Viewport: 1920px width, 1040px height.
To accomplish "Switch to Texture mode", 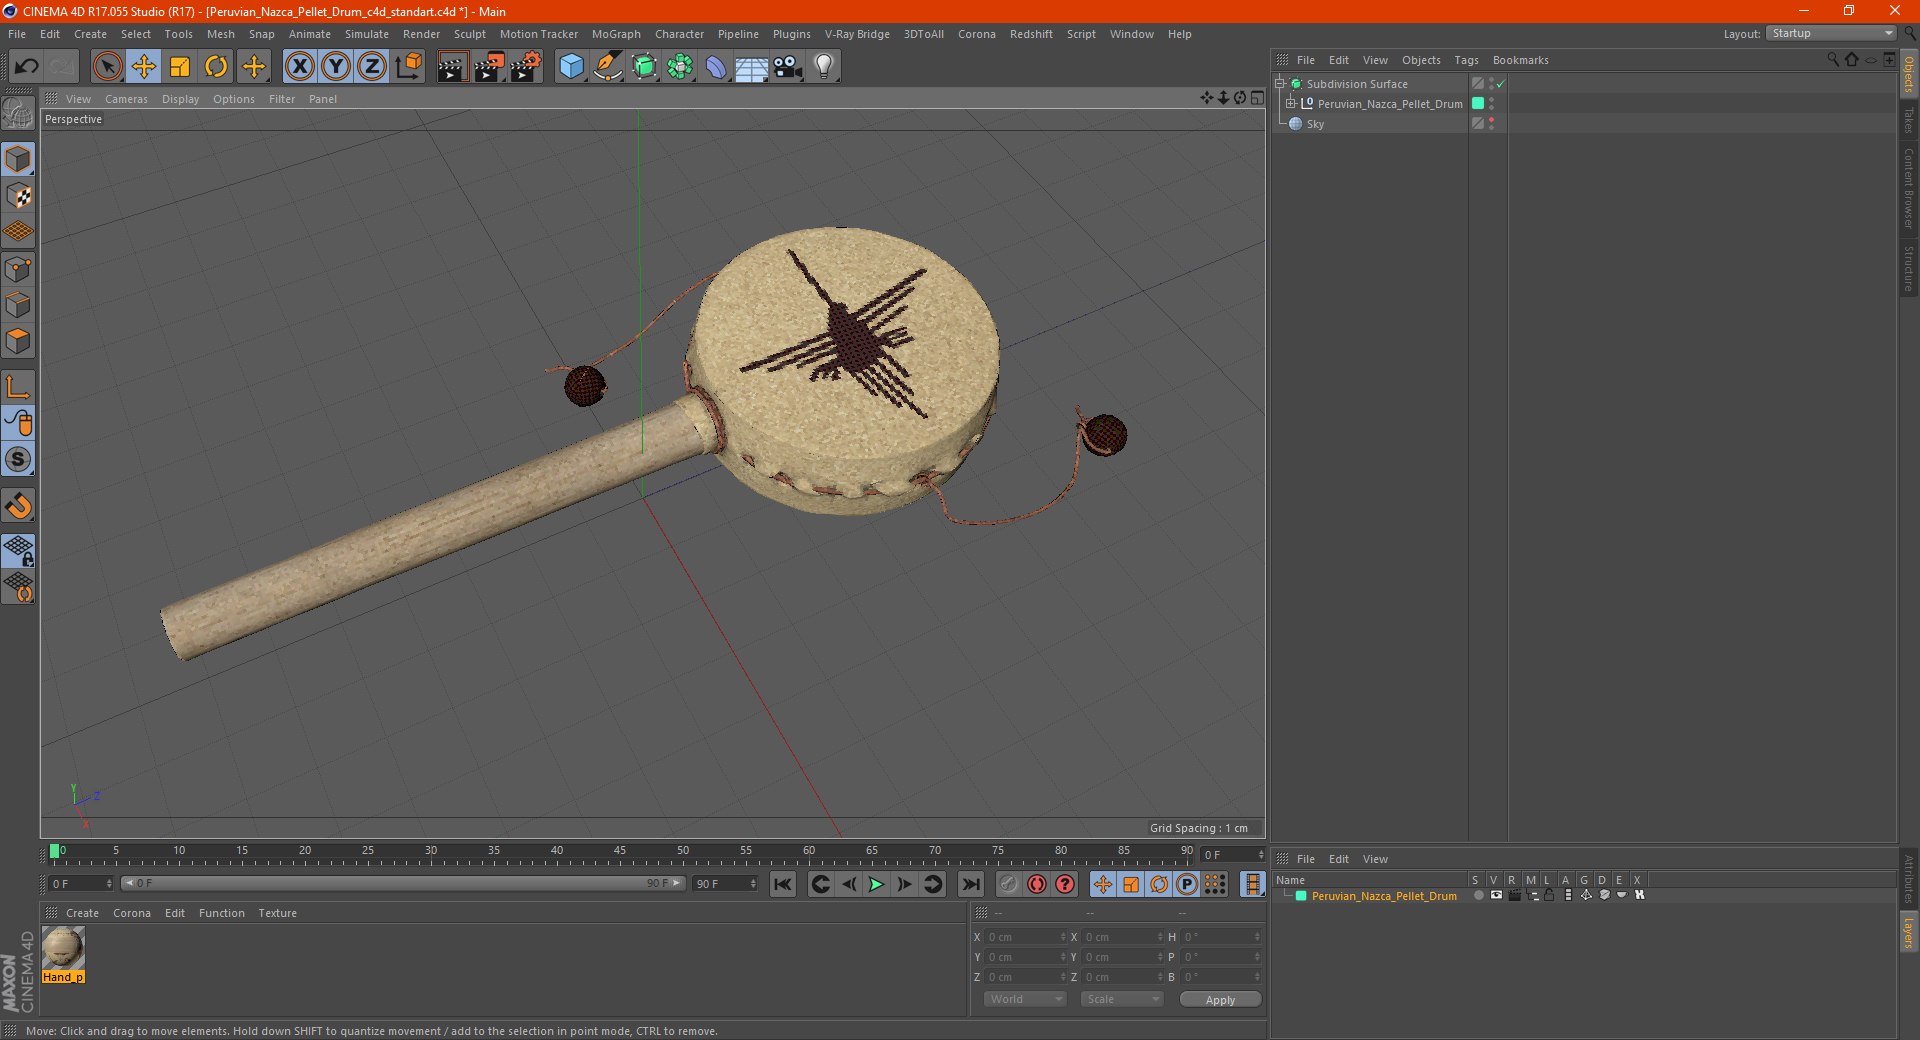I will 18,195.
